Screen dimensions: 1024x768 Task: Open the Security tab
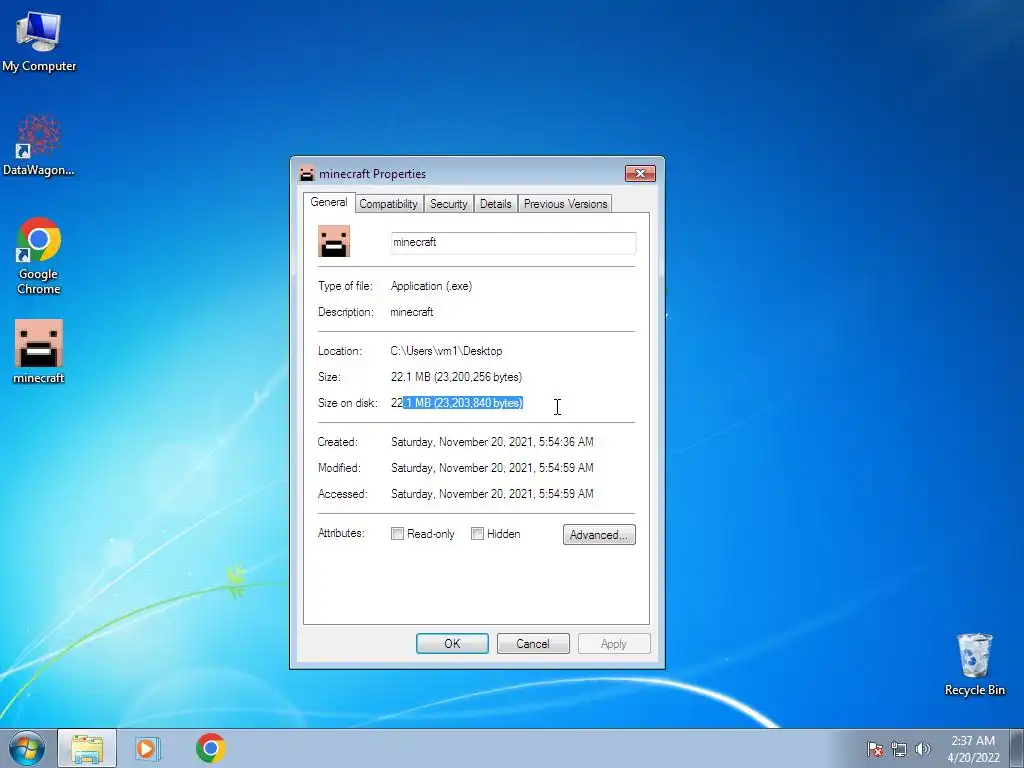click(449, 204)
